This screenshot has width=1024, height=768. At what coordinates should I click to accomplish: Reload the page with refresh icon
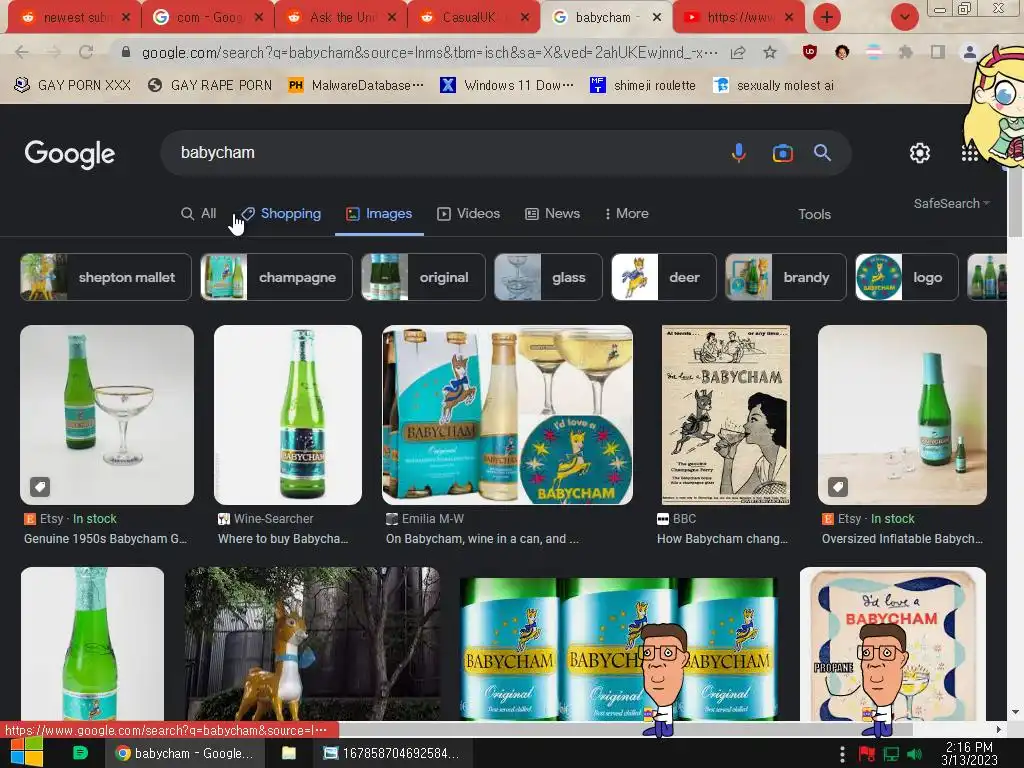click(86, 52)
